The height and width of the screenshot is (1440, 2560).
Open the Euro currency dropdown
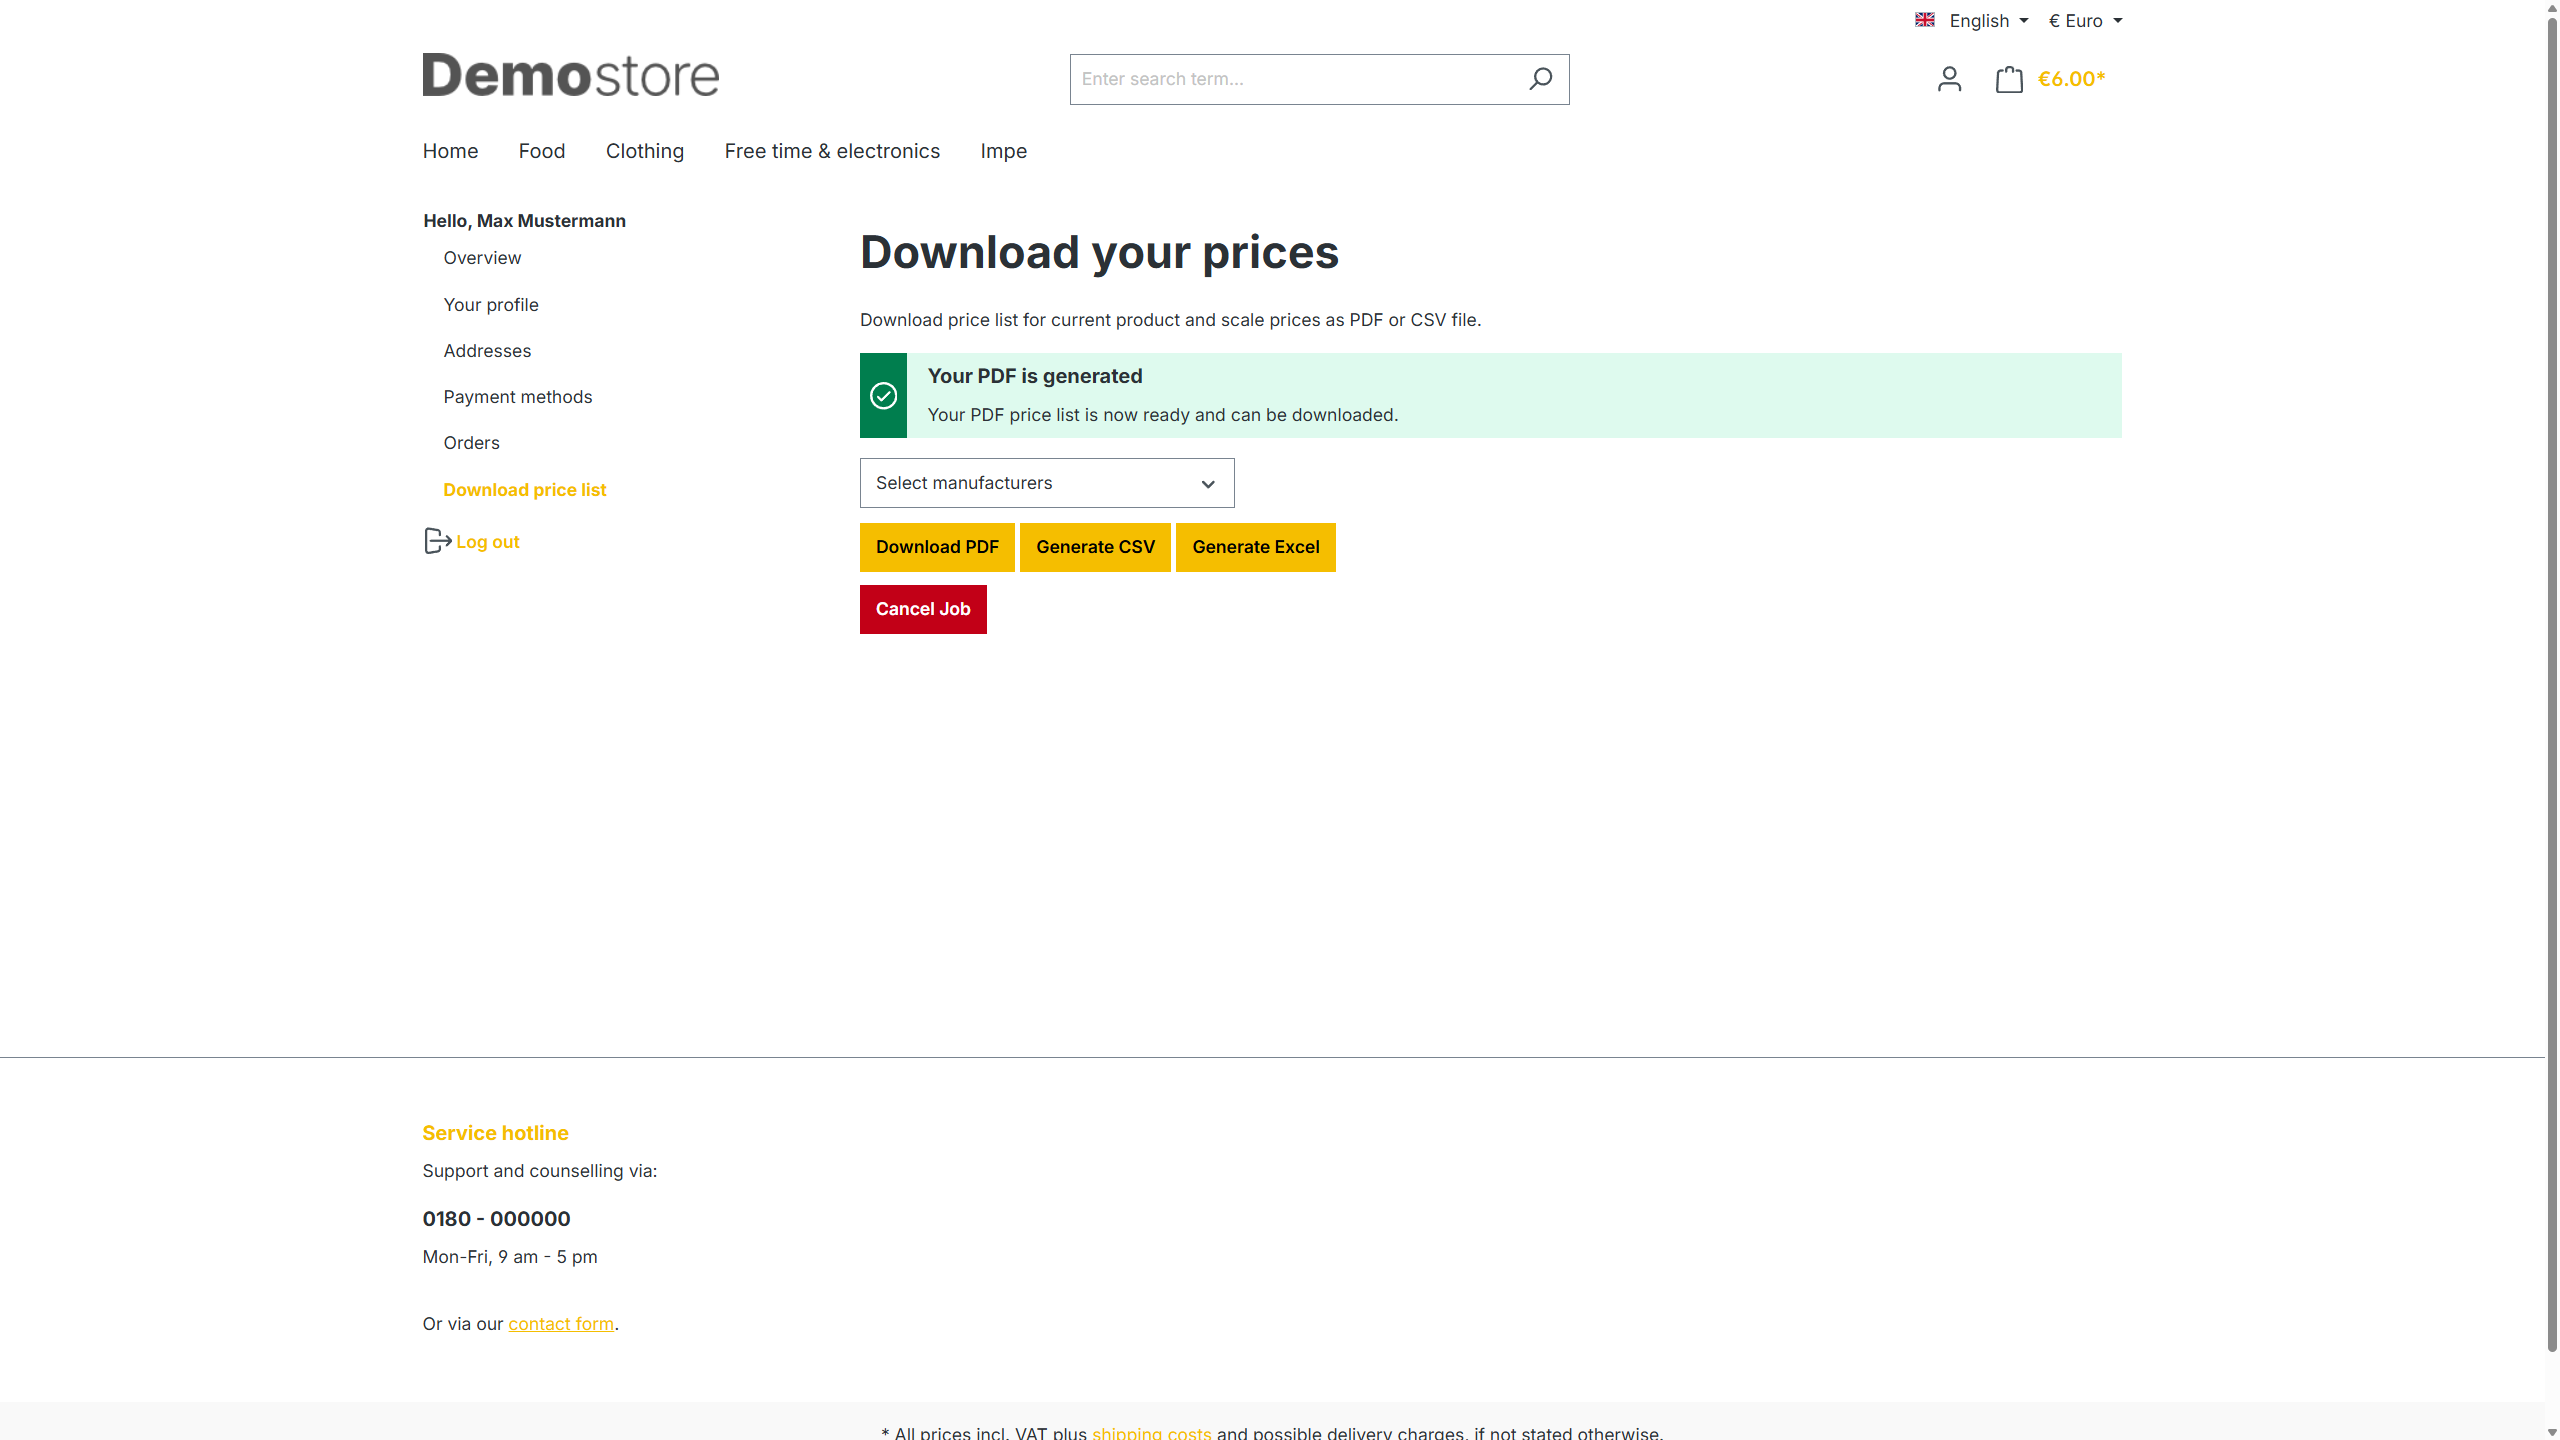(2085, 21)
